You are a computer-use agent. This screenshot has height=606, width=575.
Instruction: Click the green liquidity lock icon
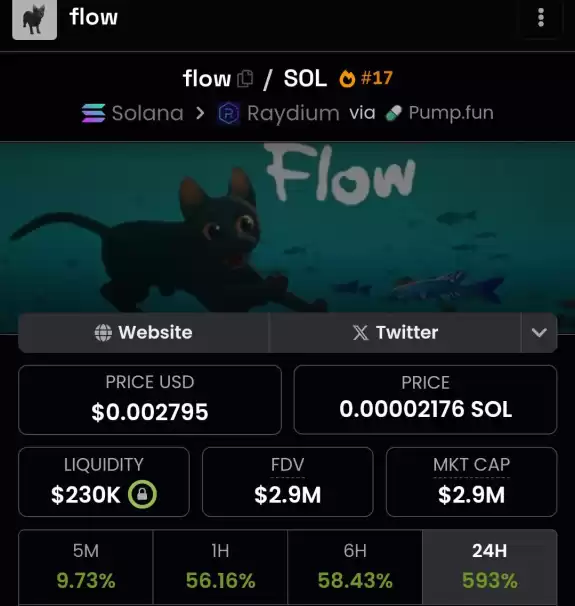click(142, 494)
